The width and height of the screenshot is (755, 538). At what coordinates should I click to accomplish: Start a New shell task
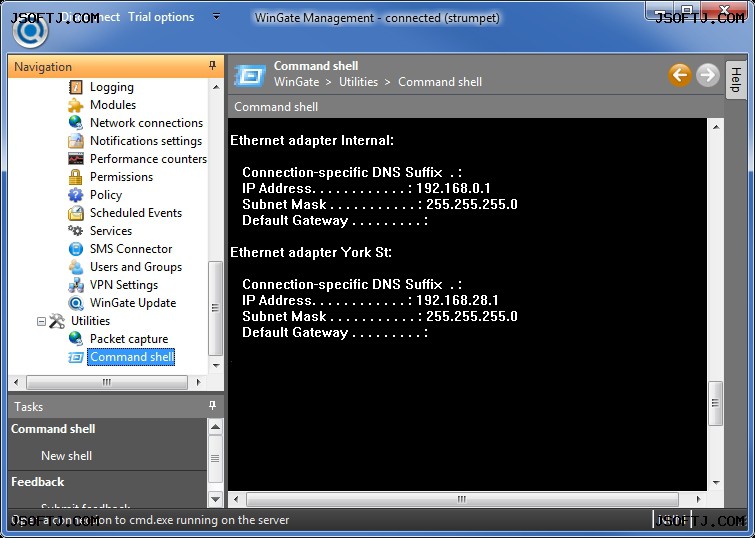(66, 456)
